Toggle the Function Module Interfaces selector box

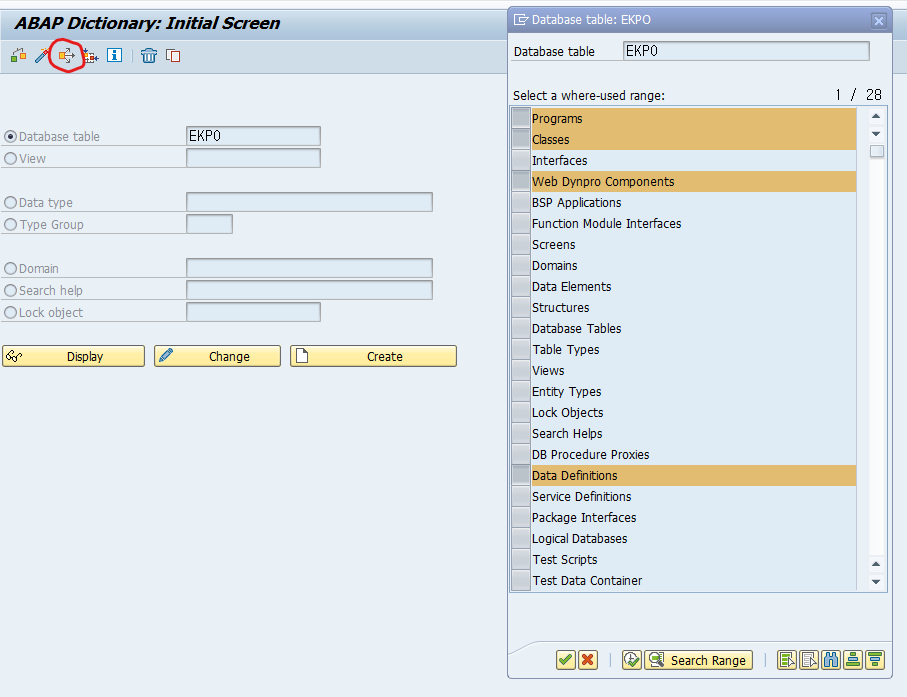point(521,223)
